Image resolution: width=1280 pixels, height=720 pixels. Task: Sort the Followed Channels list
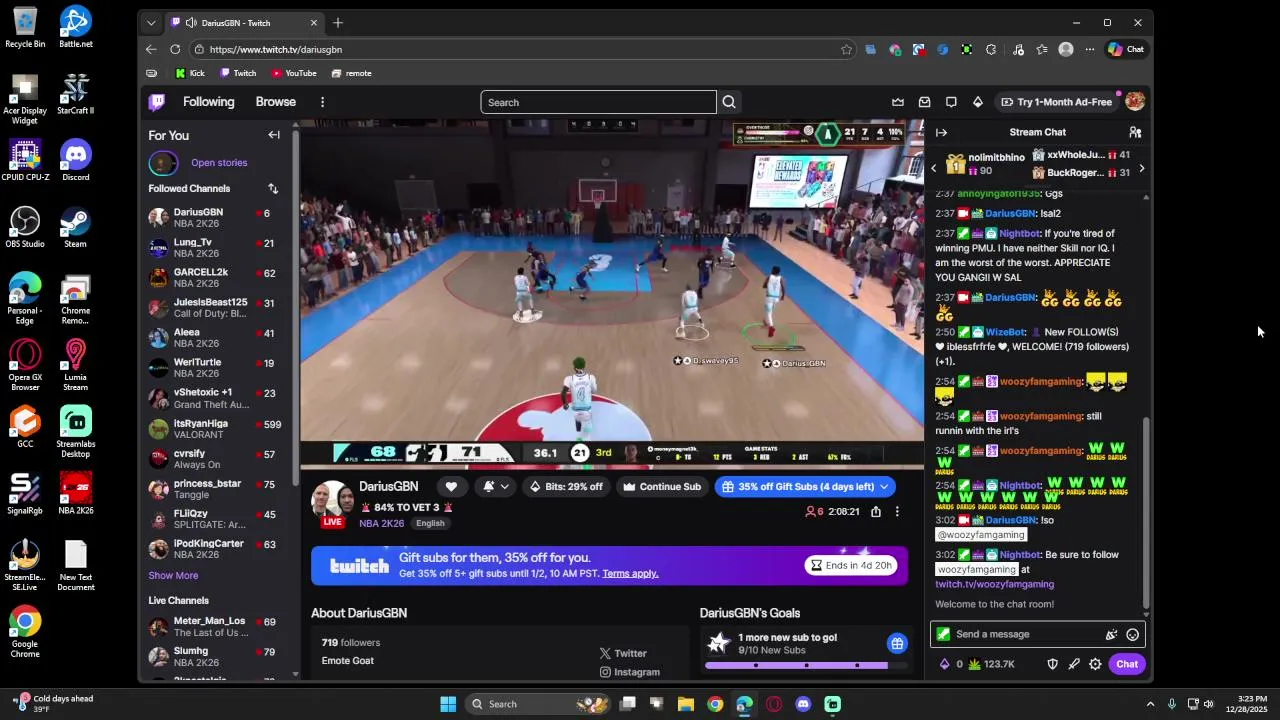tap(273, 188)
